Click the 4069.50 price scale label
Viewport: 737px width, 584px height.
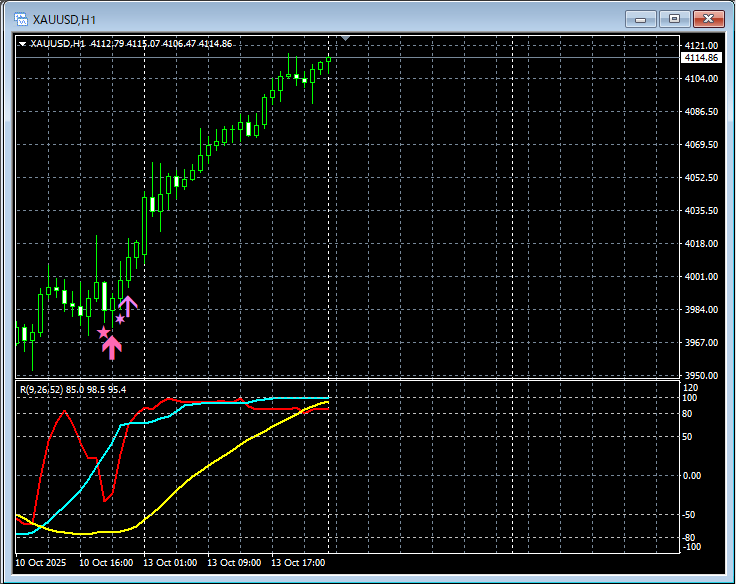click(x=701, y=144)
